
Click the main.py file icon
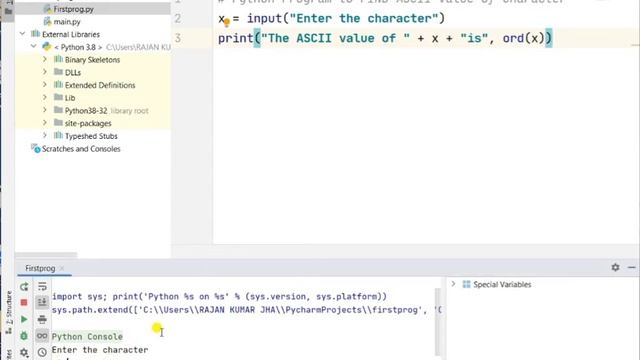[48, 21]
